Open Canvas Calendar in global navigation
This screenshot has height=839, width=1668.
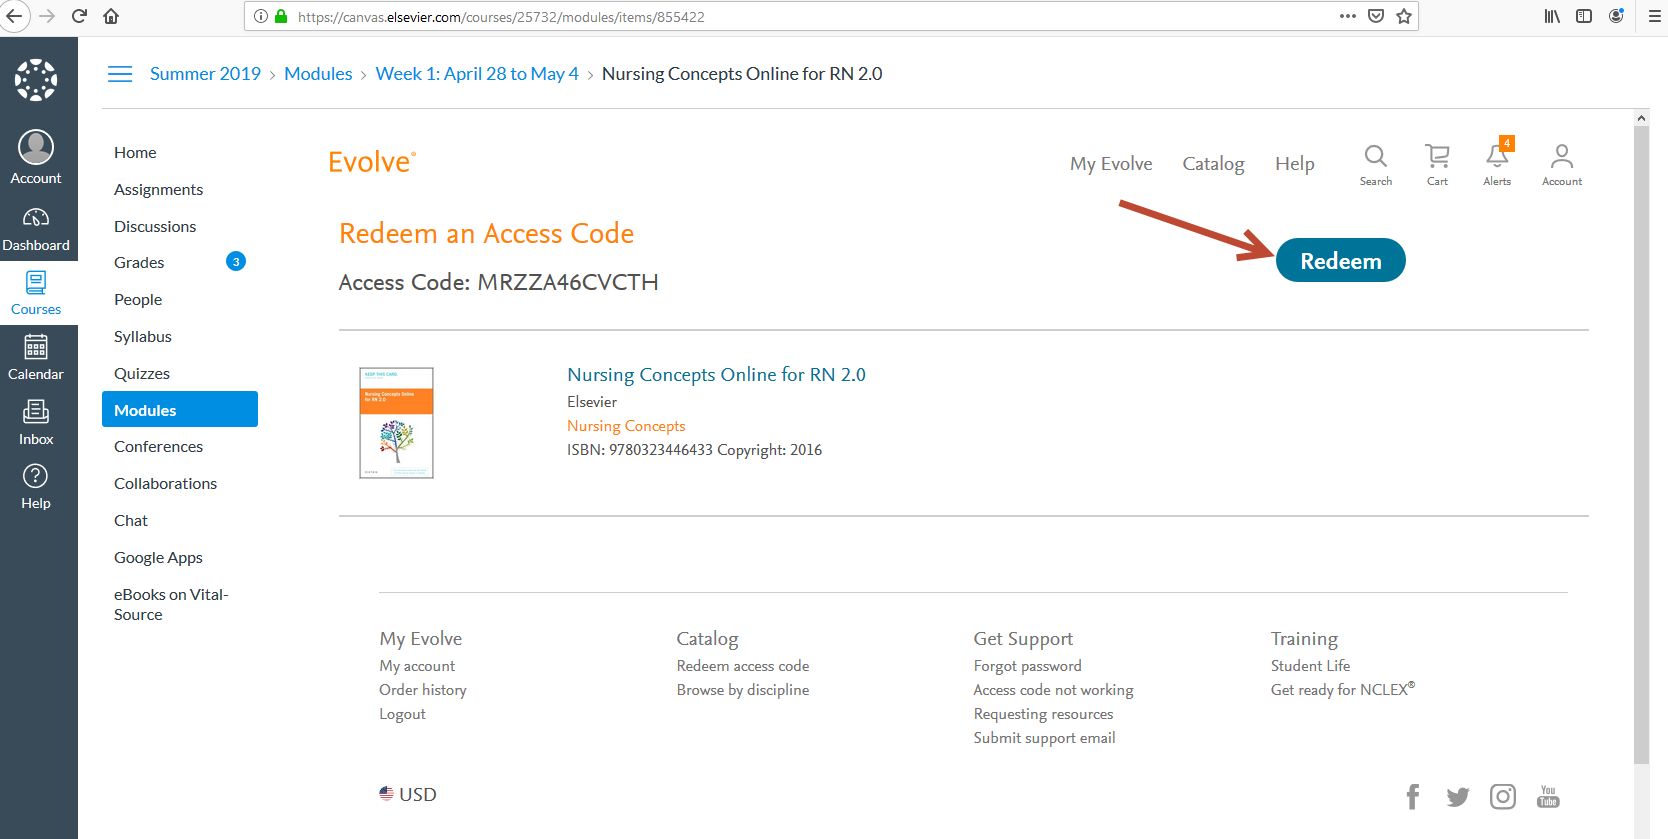tap(36, 358)
